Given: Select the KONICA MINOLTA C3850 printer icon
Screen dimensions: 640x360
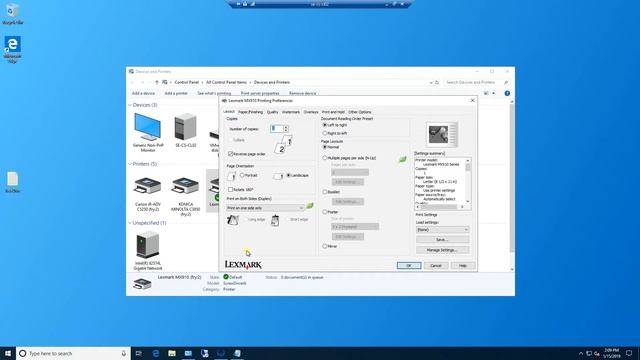Looking at the screenshot, I should 185,186.
